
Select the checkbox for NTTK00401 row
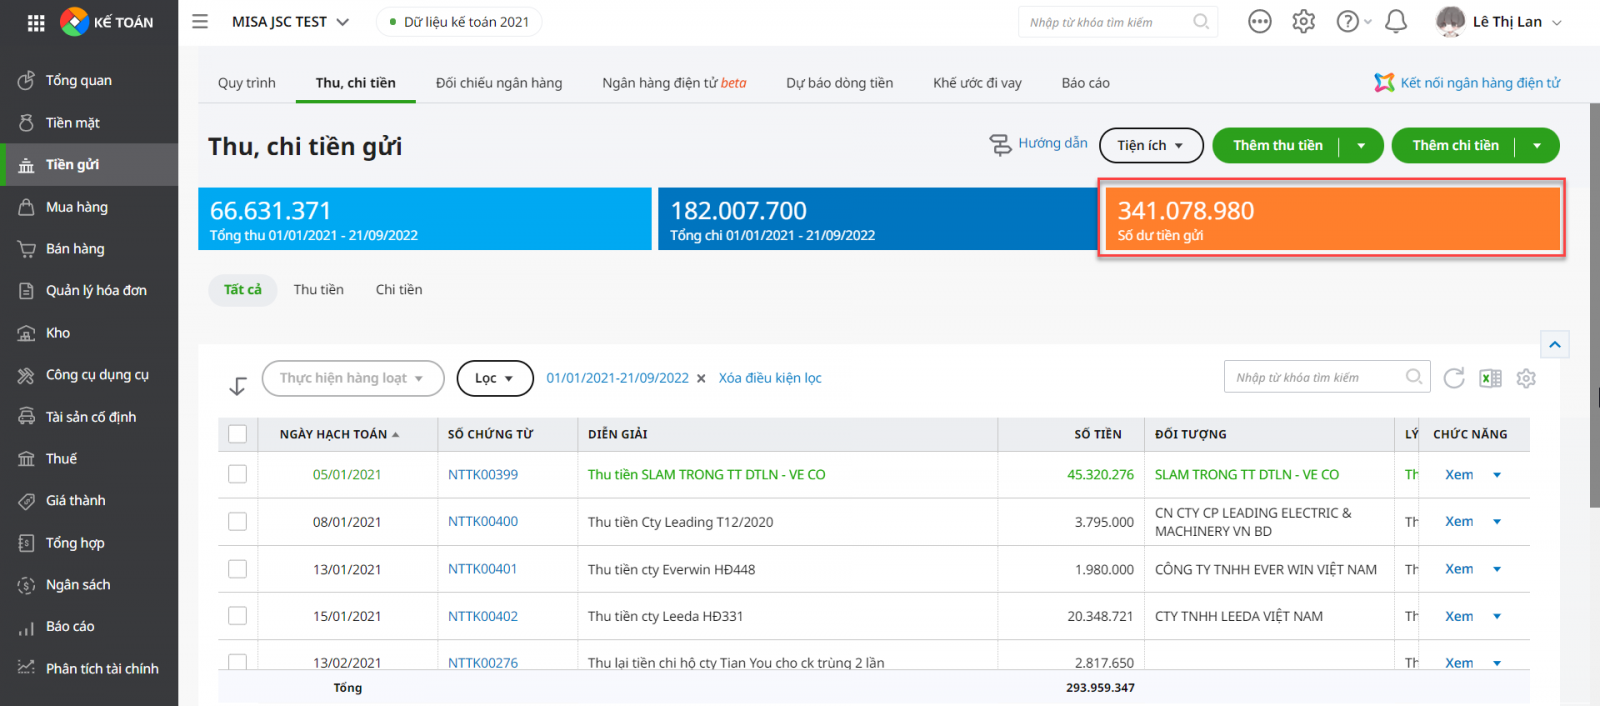pyautogui.click(x=237, y=569)
